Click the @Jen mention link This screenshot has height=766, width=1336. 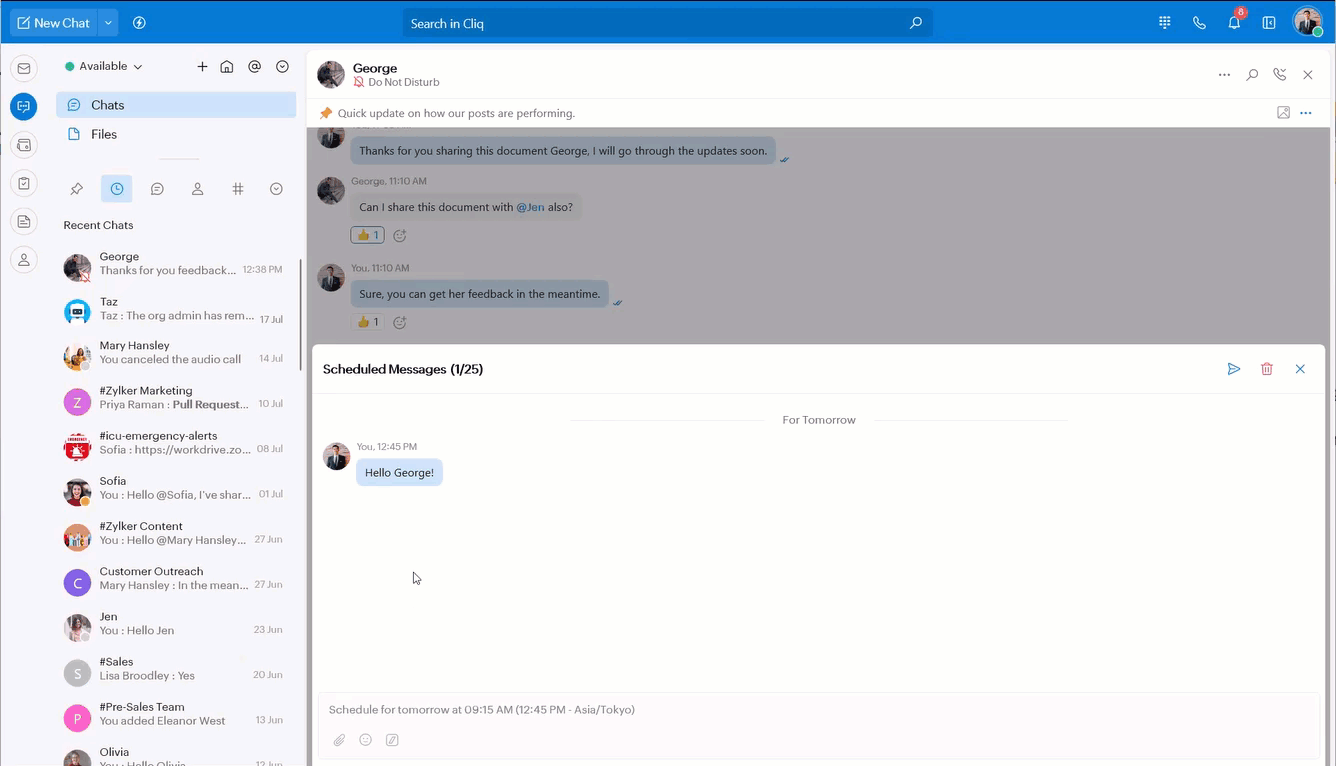pos(530,207)
